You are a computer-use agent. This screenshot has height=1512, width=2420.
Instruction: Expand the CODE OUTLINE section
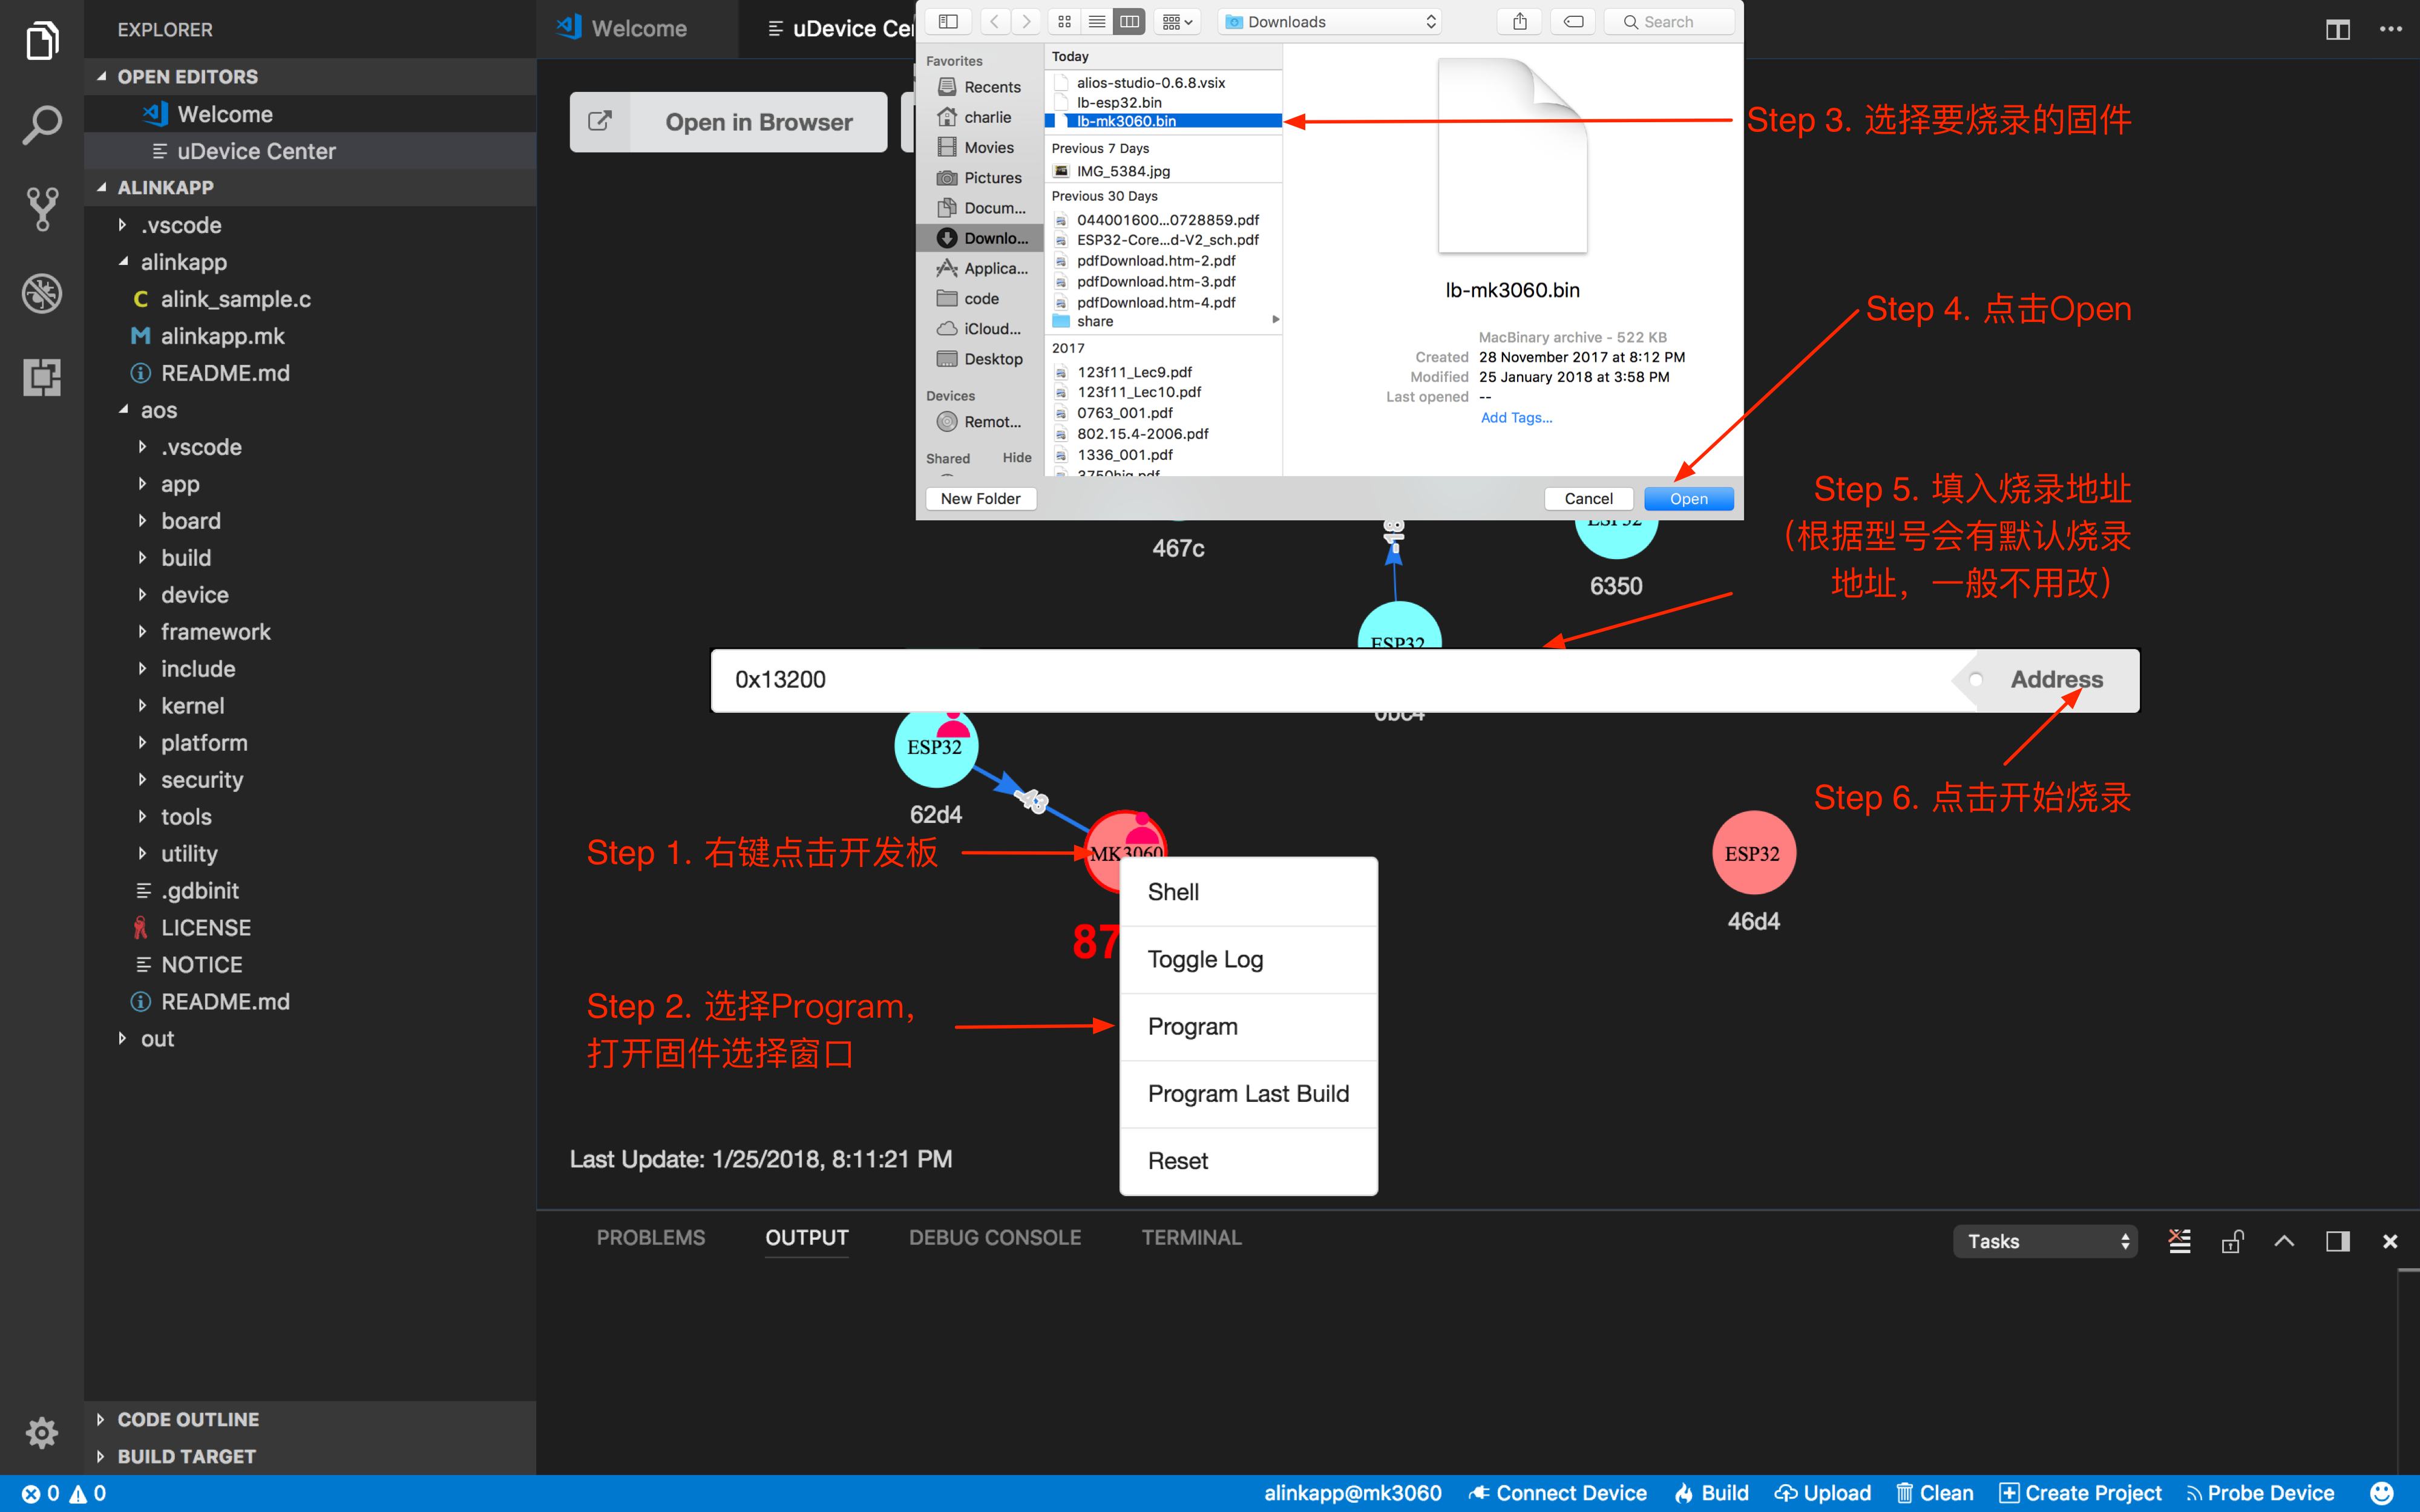point(310,1419)
